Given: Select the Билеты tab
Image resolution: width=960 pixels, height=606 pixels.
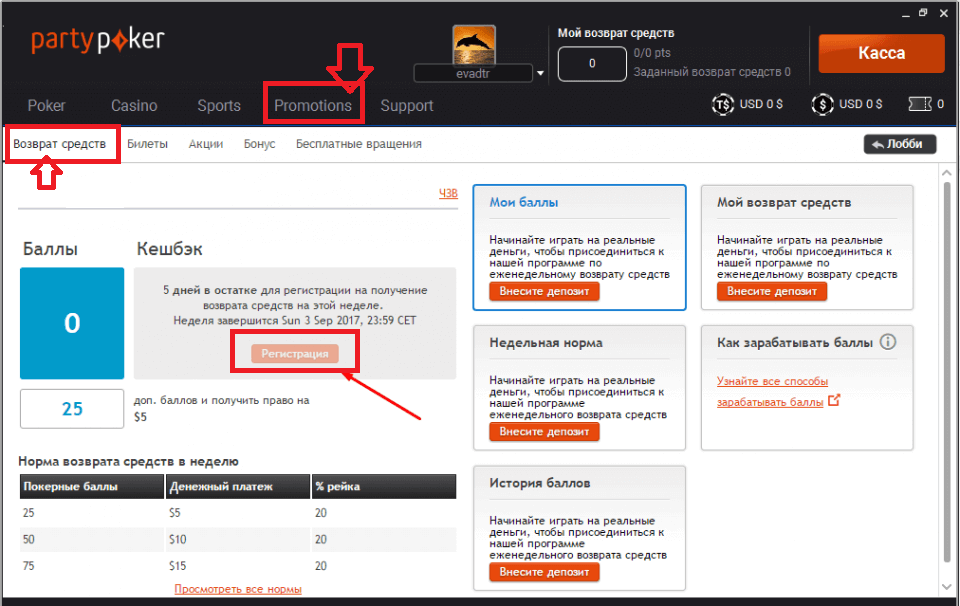Looking at the screenshot, I should coord(148,144).
